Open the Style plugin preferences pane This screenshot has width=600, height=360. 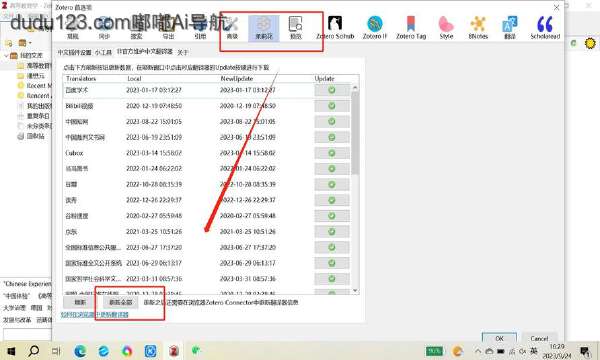pyautogui.click(x=446, y=27)
